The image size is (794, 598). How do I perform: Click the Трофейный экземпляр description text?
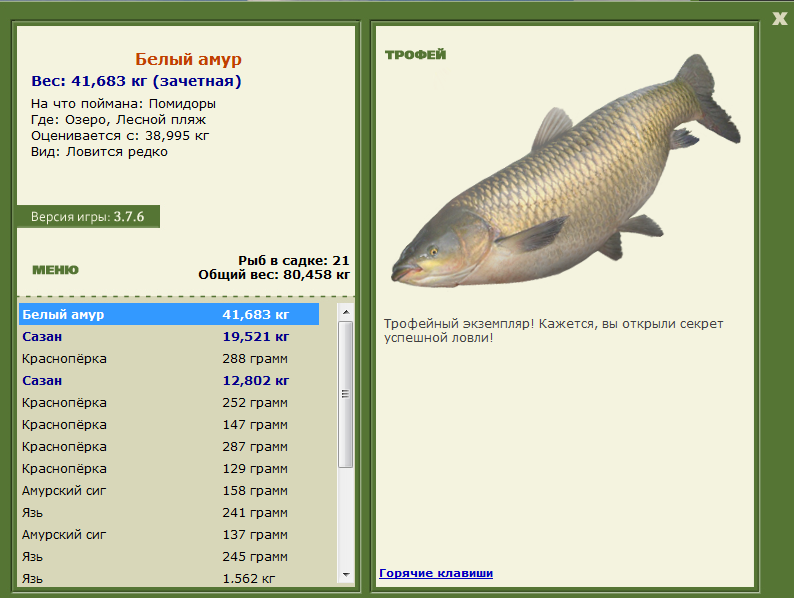point(553,331)
